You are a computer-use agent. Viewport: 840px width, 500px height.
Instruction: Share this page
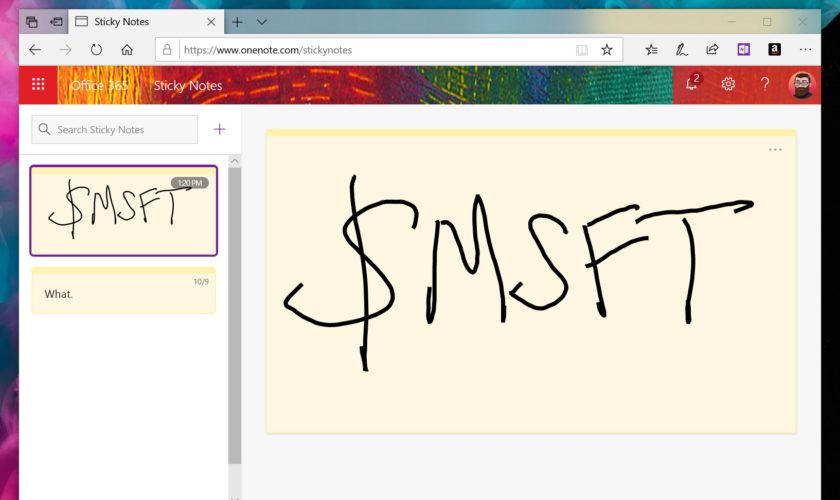(712, 50)
